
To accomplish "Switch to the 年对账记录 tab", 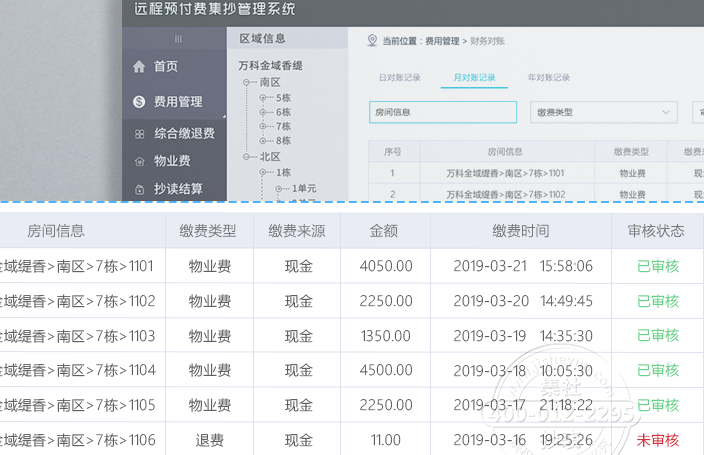I will [x=548, y=77].
